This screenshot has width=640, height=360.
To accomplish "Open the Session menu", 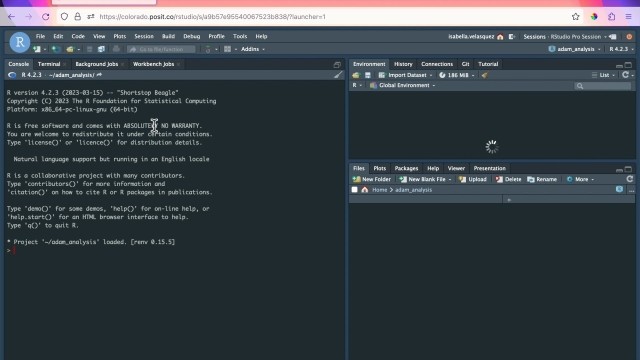I will (x=144, y=36).
